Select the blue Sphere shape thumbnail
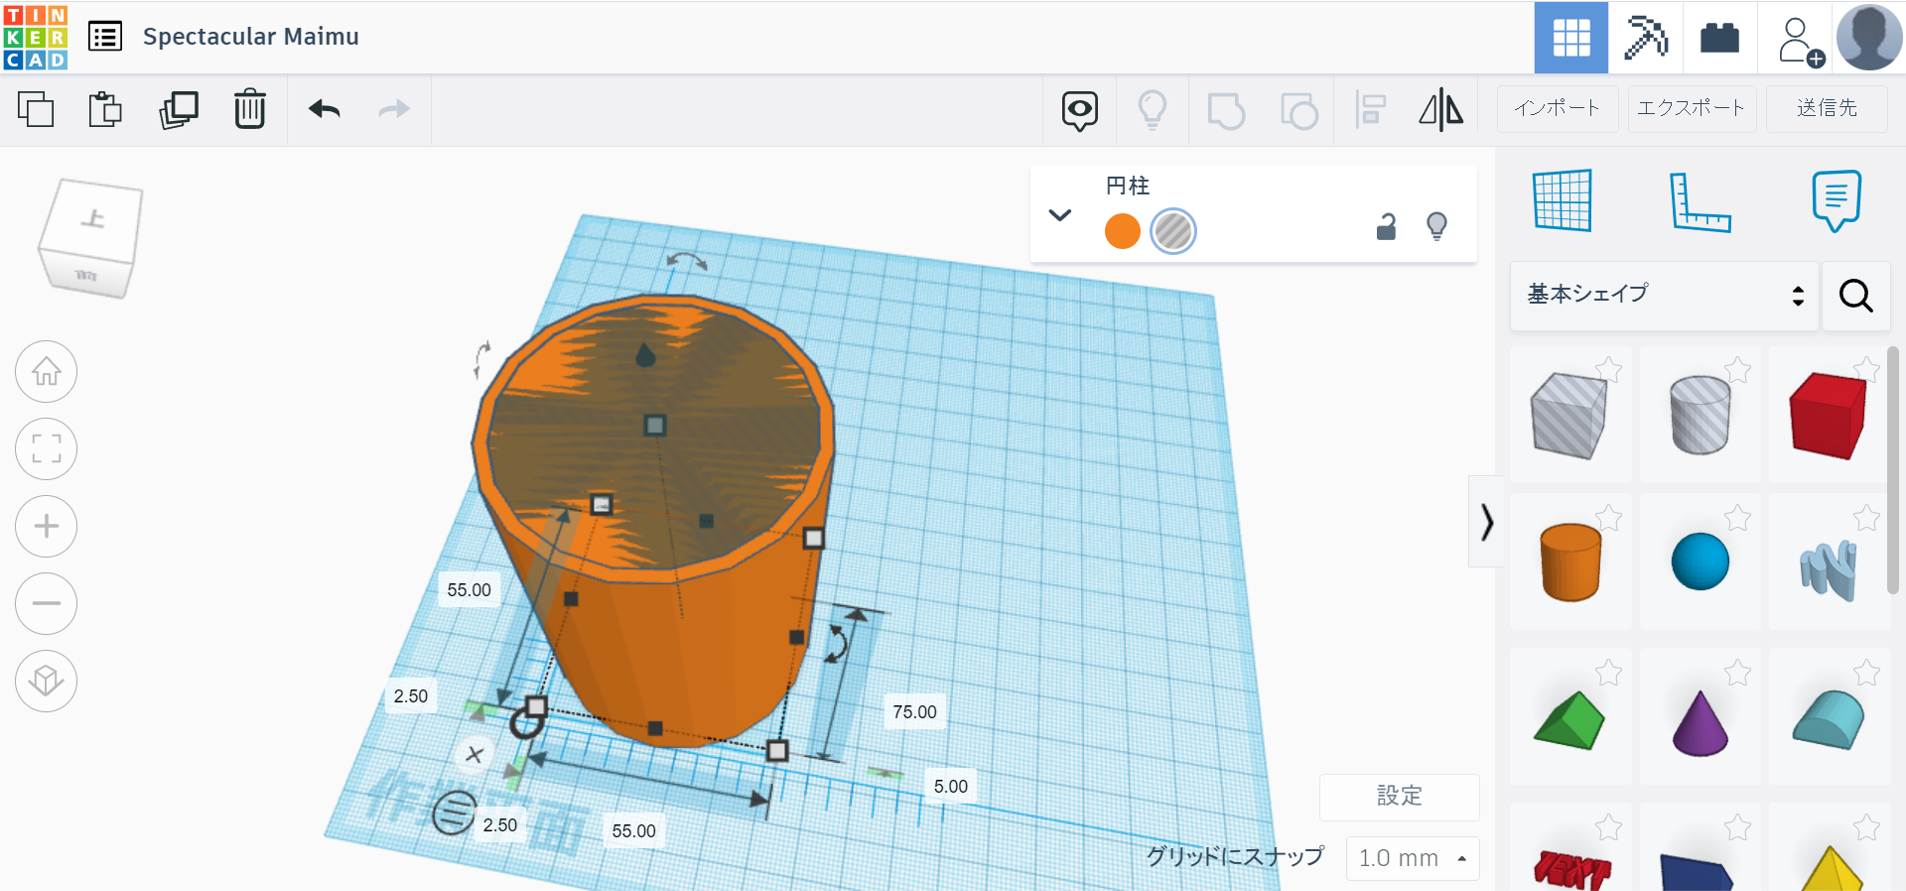This screenshot has width=1906, height=891. point(1700,561)
